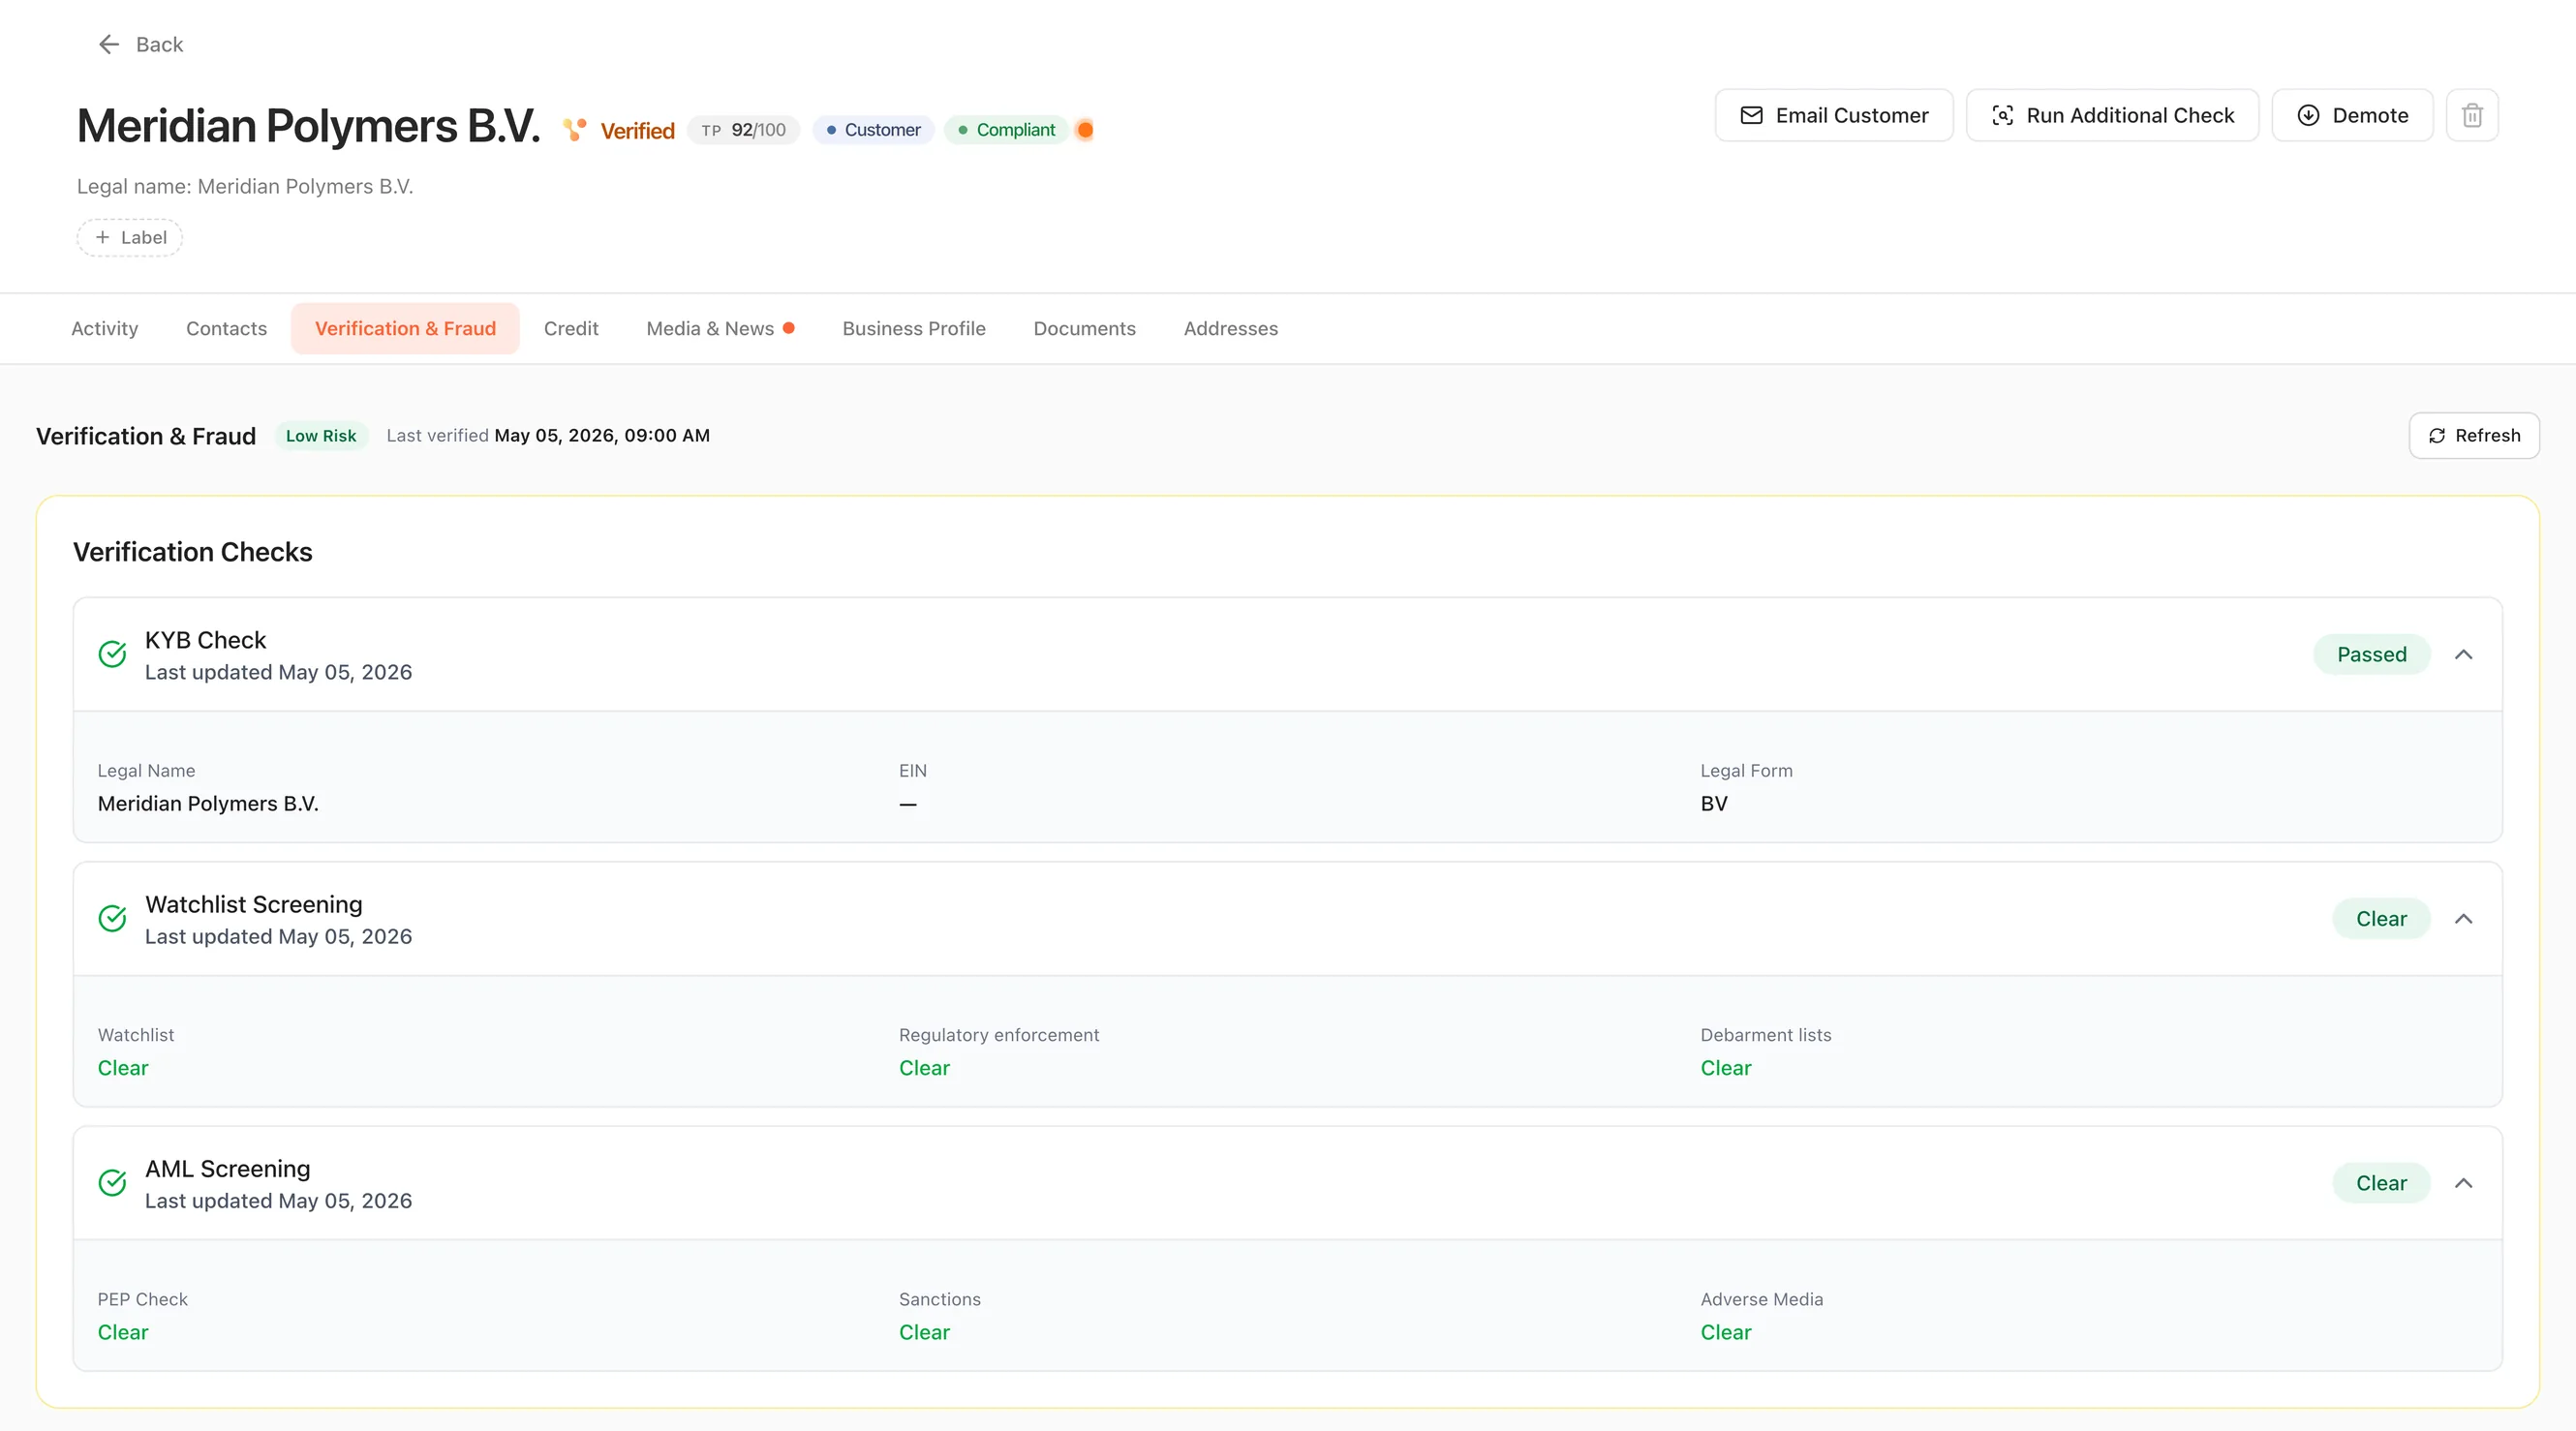Click Run Additional Check button
This screenshot has width=2576, height=1431.
tap(2112, 115)
